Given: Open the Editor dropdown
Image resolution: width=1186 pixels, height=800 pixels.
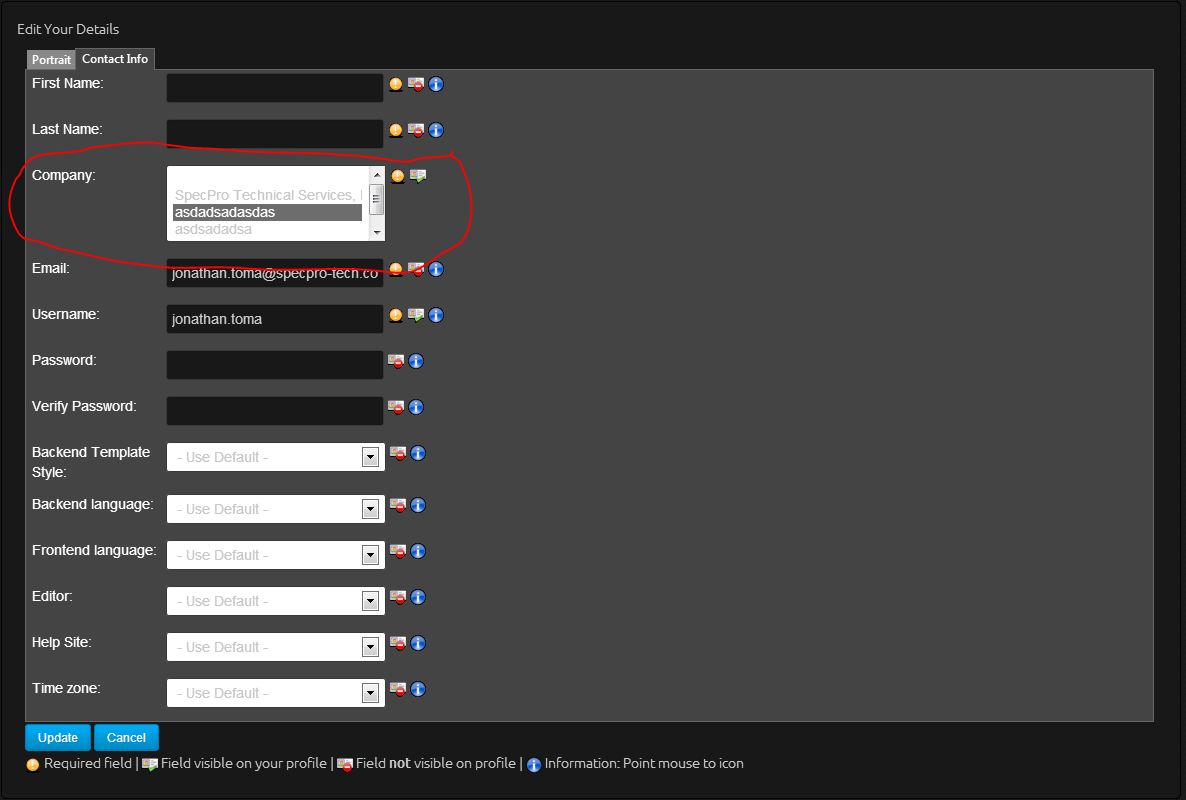Looking at the screenshot, I should pos(276,601).
